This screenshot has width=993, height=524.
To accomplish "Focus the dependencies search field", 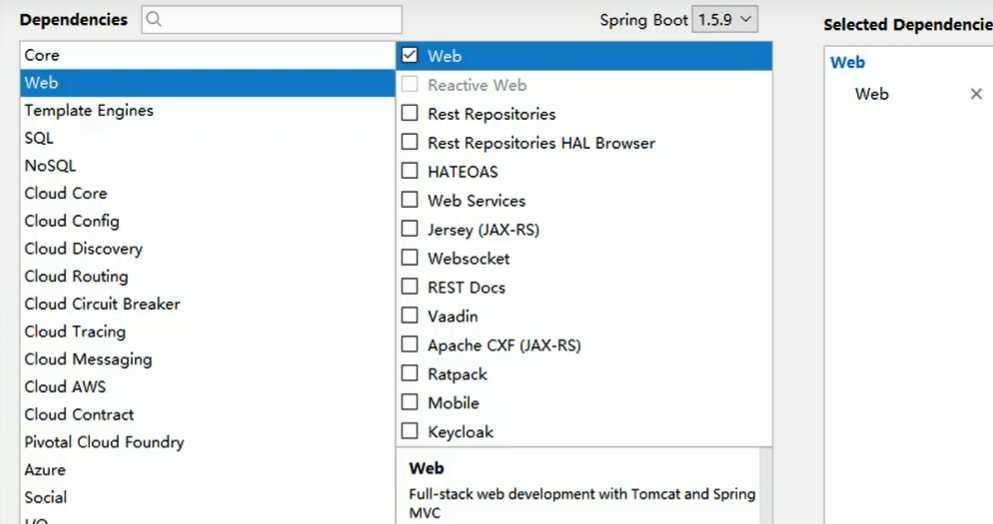I will [x=272, y=20].
